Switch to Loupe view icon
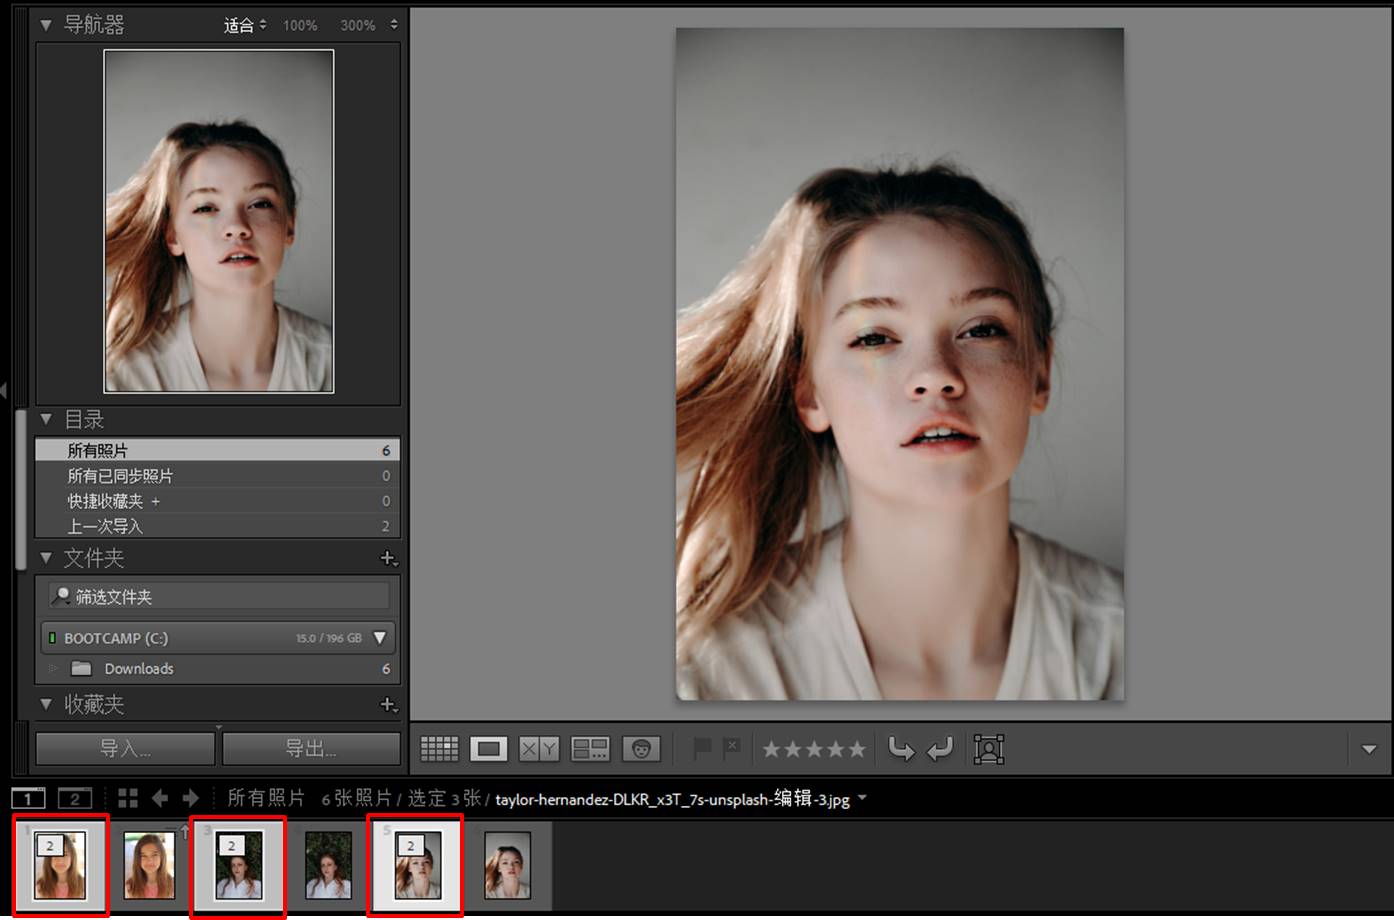This screenshot has width=1394, height=920. click(x=489, y=749)
